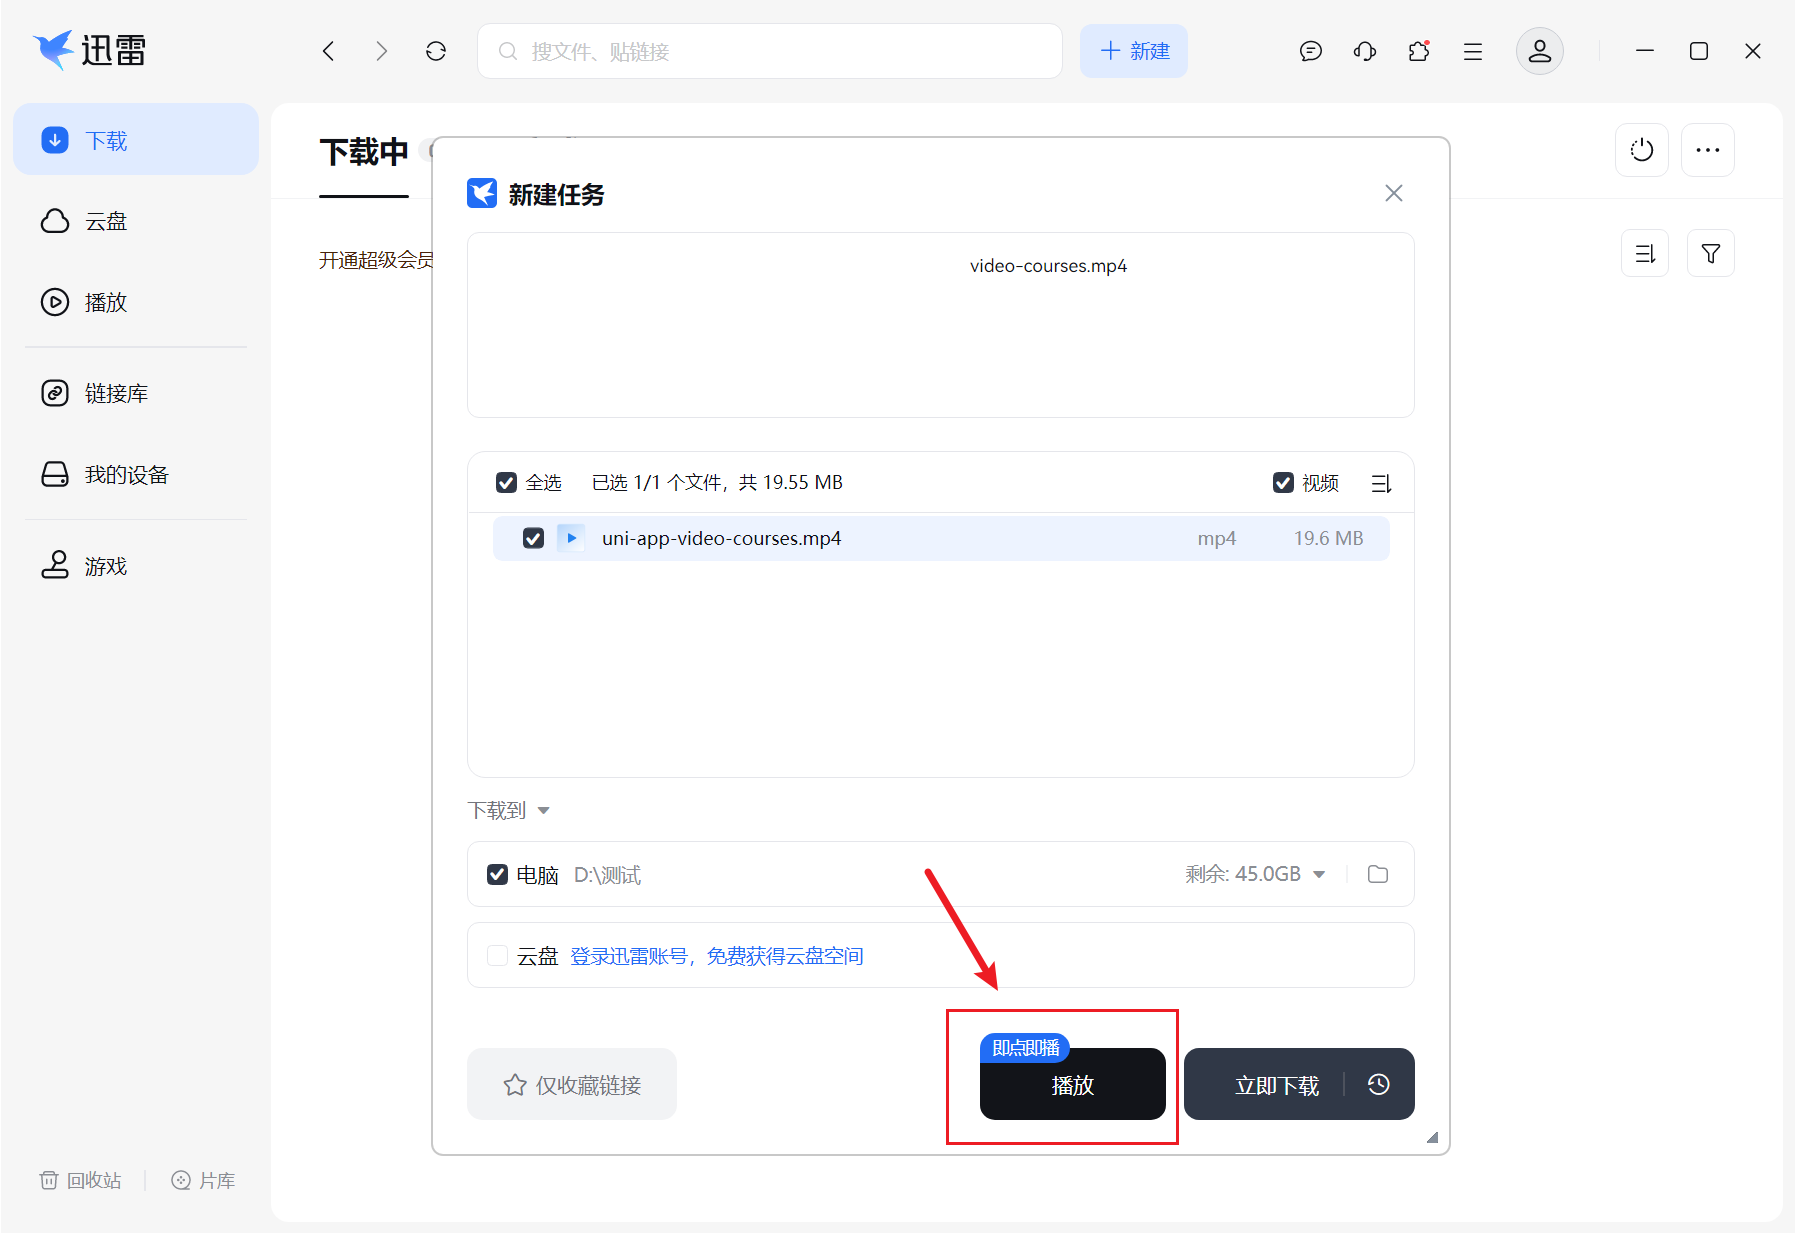Click the sort icon beside 视频 checkbox
1798x1236 pixels.
coord(1381,484)
